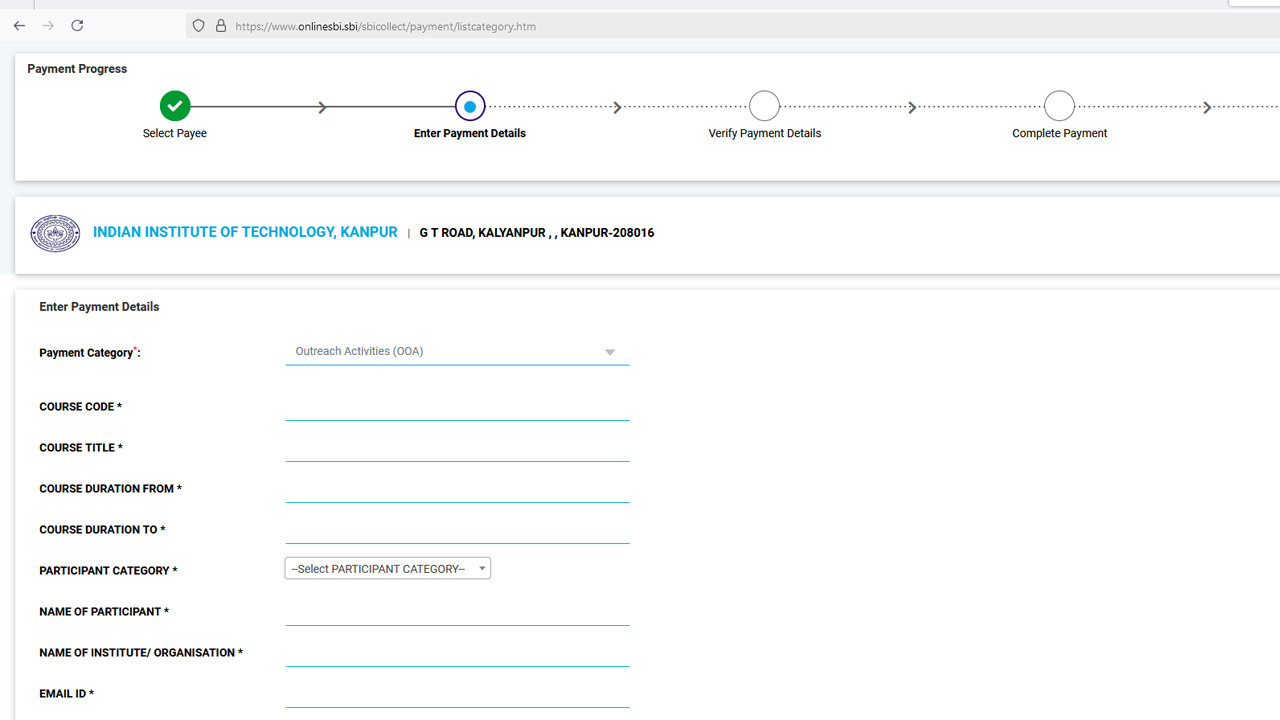The image size is (1280, 720).
Task: Click the padlock site security icon
Action: pos(220,26)
